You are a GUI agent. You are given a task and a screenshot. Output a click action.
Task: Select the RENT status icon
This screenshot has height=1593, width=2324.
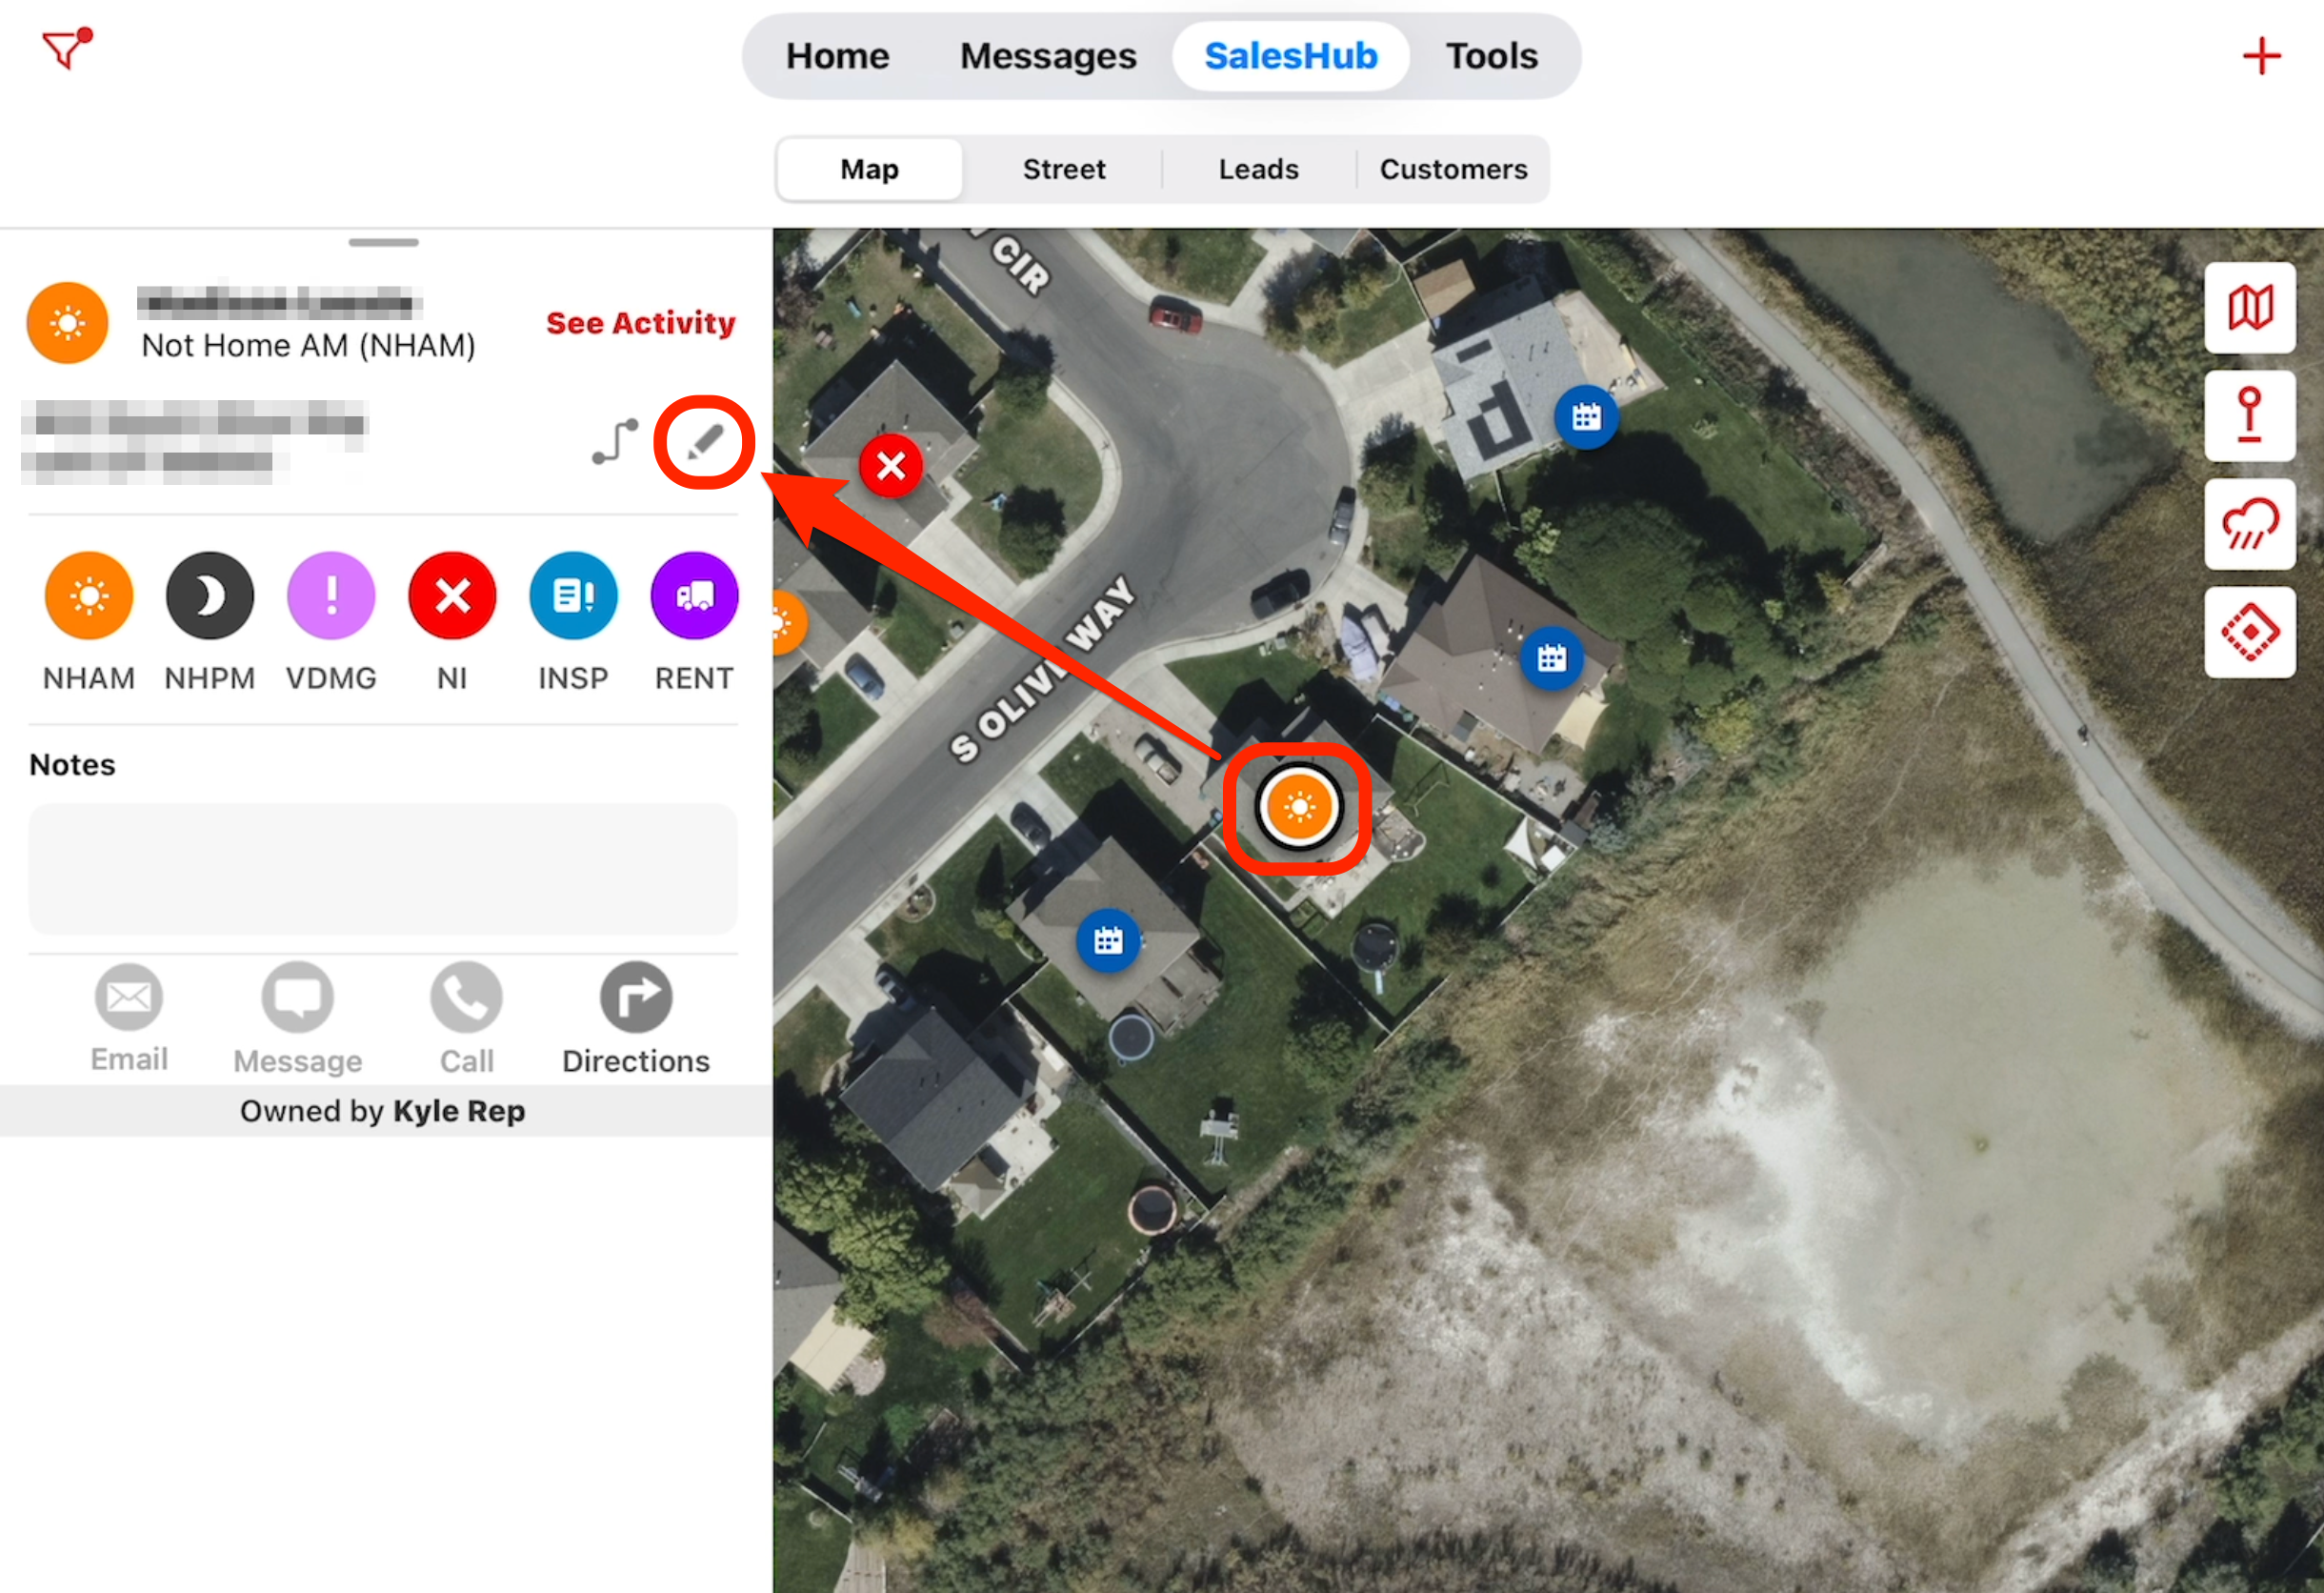click(694, 596)
